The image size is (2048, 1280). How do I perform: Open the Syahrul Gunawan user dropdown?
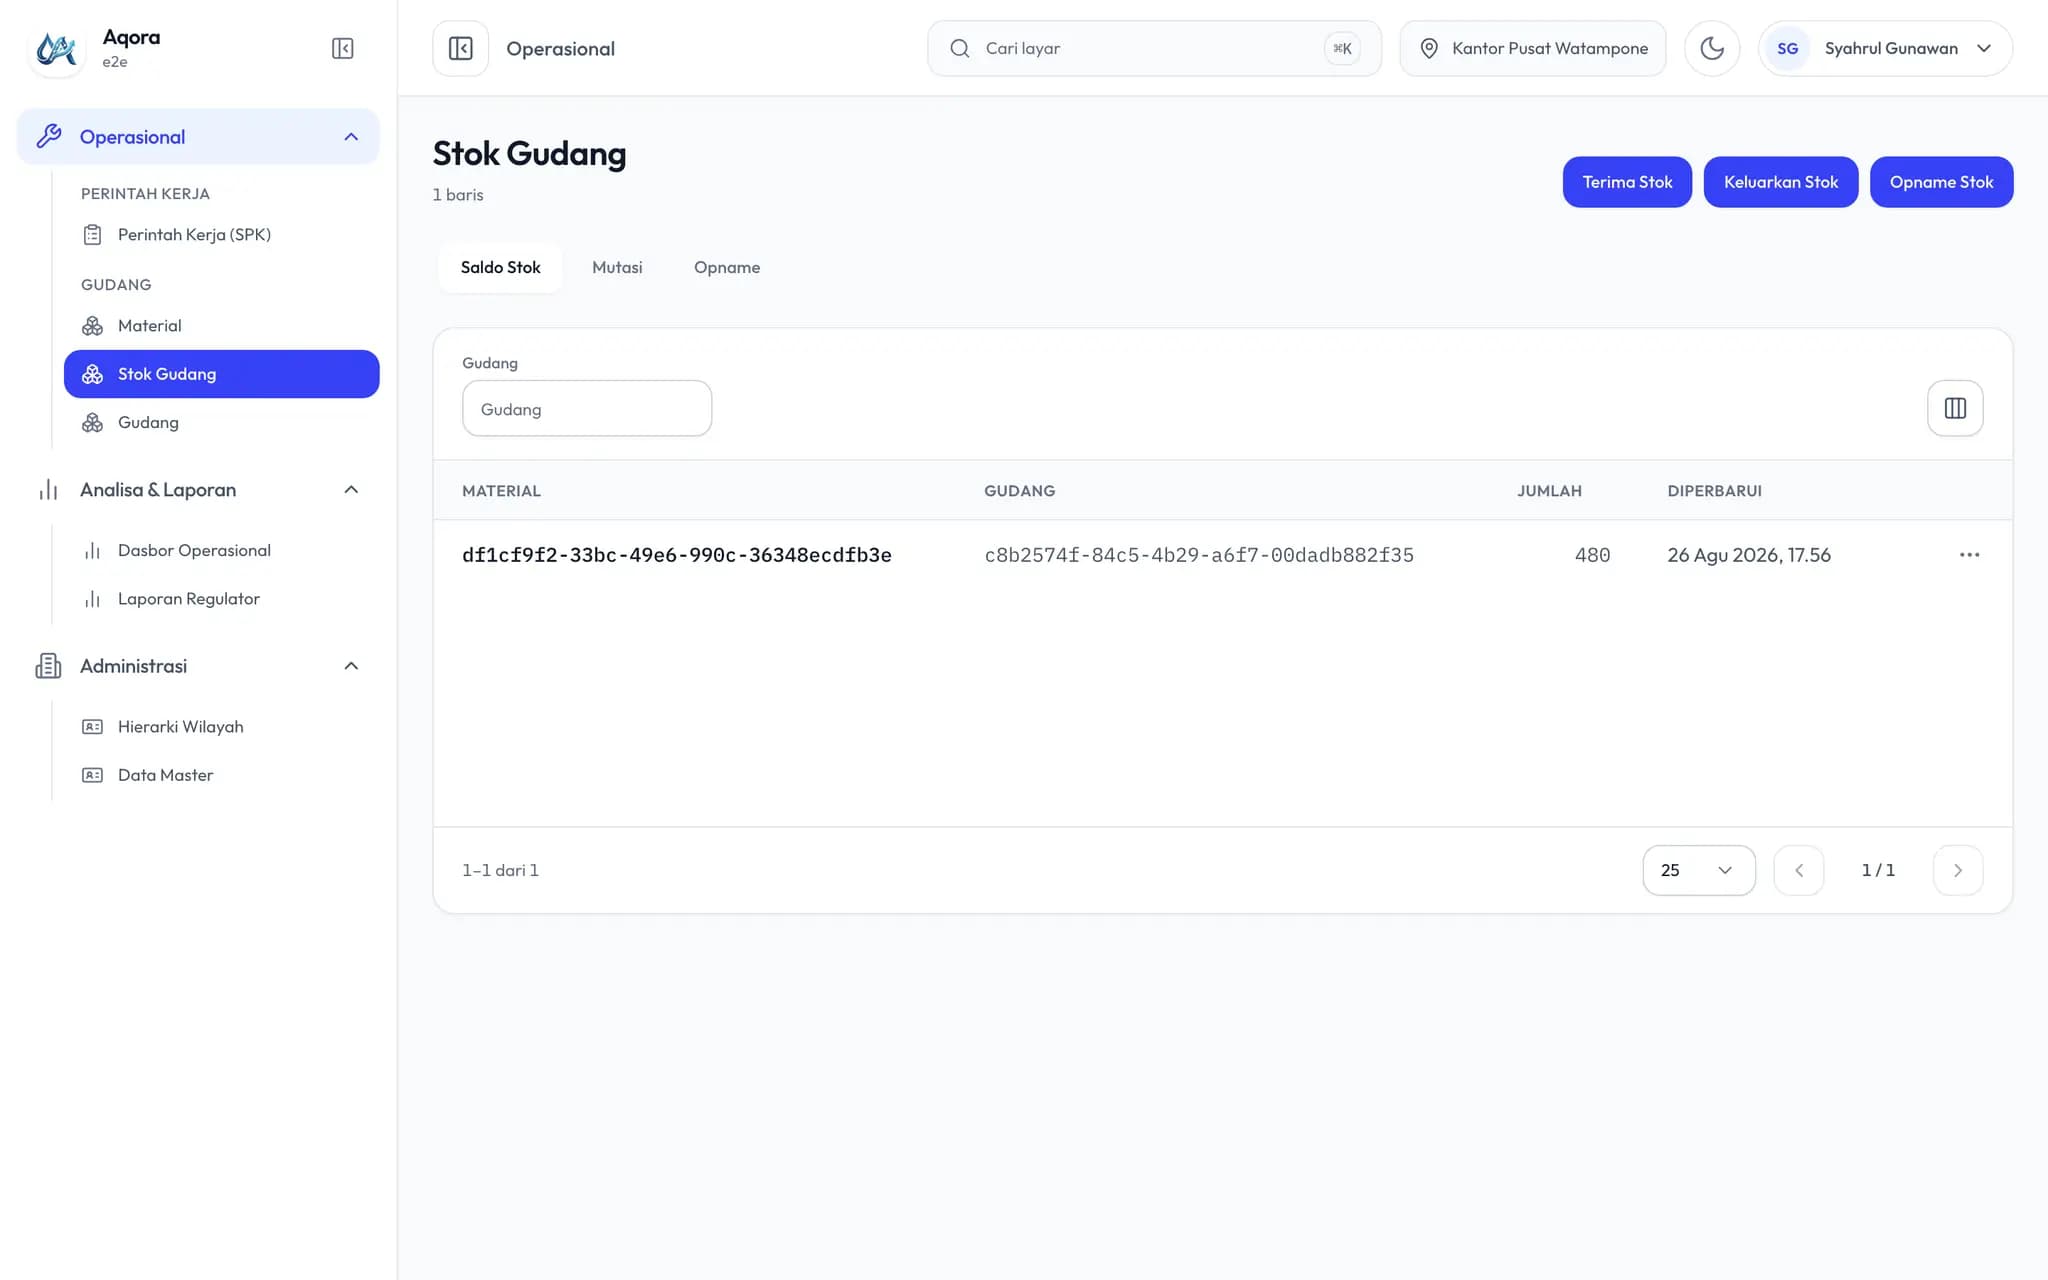pyautogui.click(x=1885, y=48)
